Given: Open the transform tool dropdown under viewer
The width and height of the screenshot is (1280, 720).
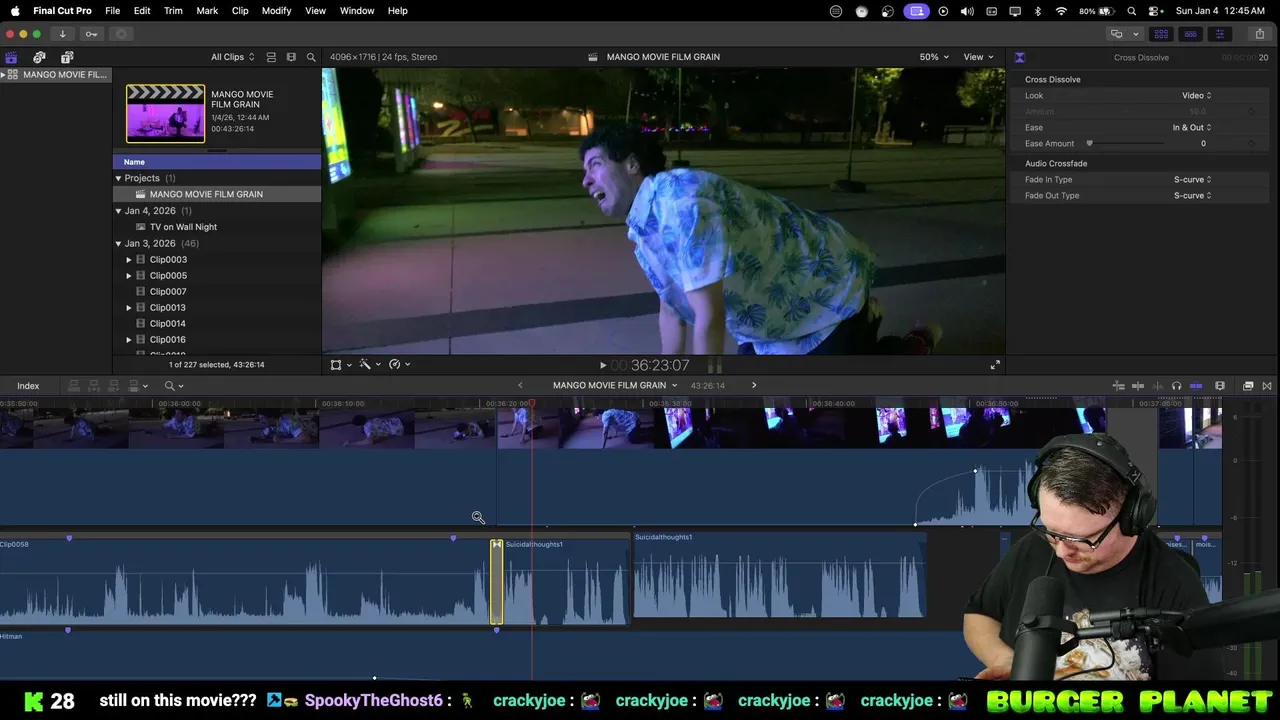Looking at the screenshot, I should pos(342,365).
